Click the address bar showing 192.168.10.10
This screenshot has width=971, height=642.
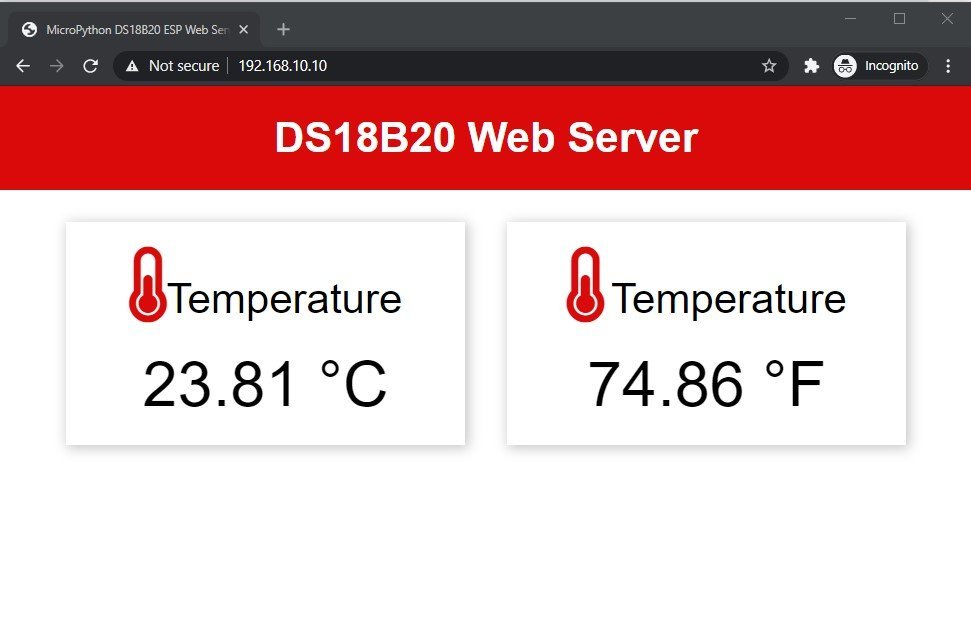pyautogui.click(x=451, y=66)
